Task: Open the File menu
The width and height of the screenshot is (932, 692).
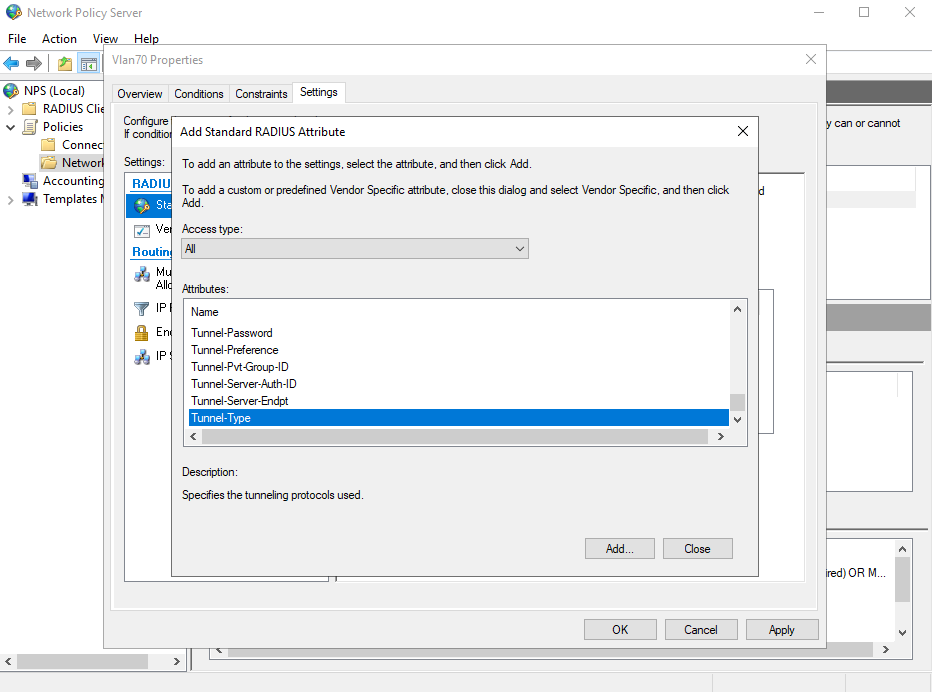Action: tap(17, 39)
